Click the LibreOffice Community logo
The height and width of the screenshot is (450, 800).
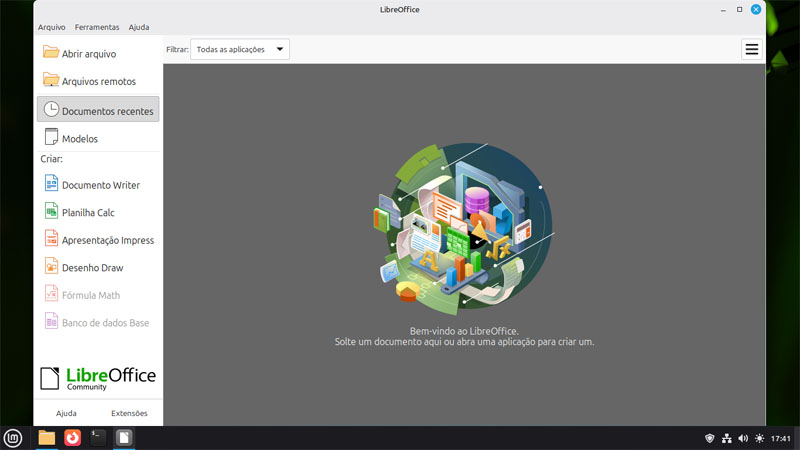(x=98, y=378)
